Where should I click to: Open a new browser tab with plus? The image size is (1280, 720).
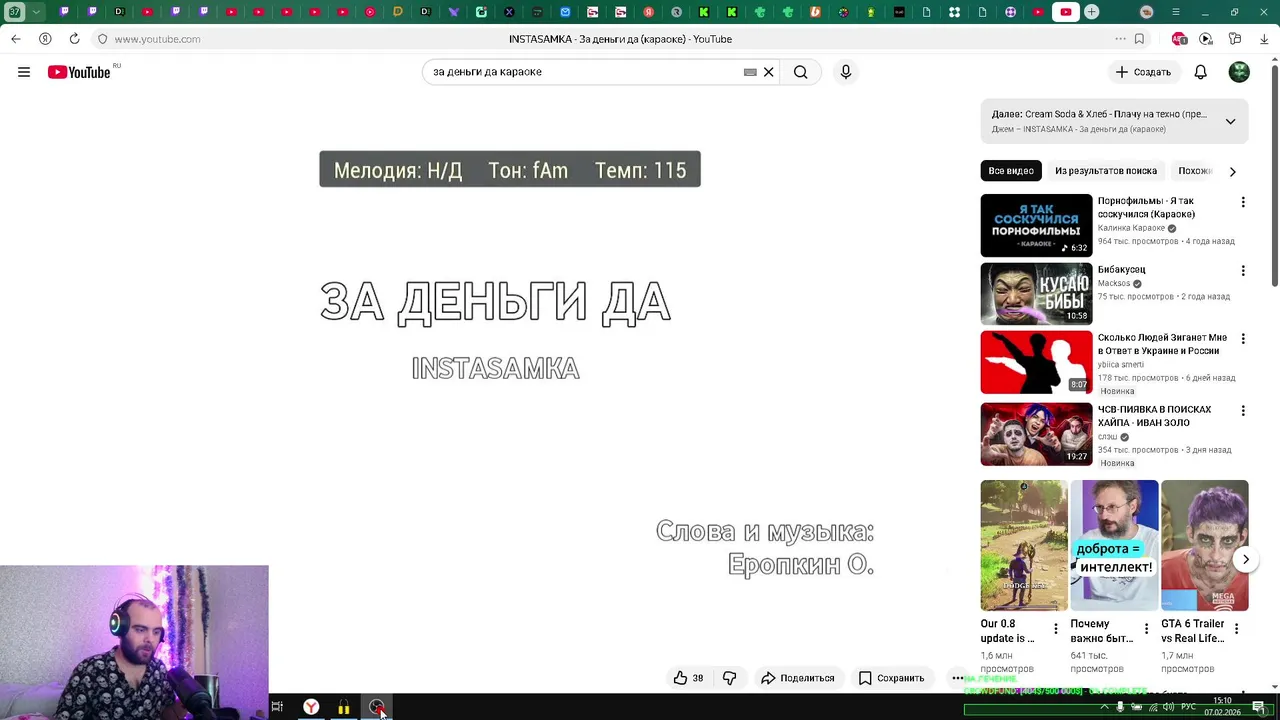click(1092, 12)
